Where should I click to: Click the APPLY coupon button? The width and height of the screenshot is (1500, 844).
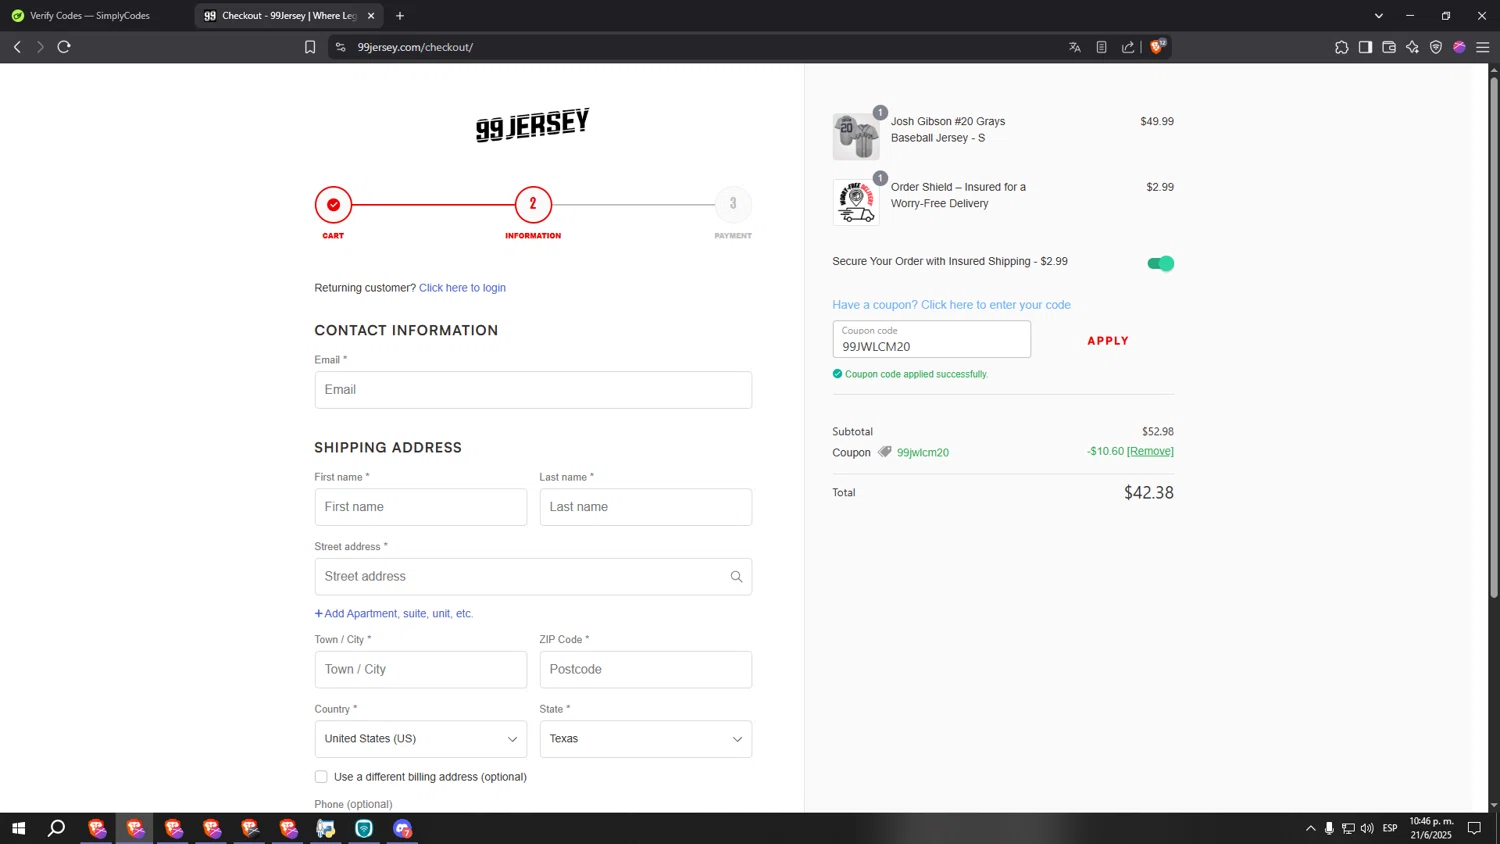click(x=1108, y=341)
